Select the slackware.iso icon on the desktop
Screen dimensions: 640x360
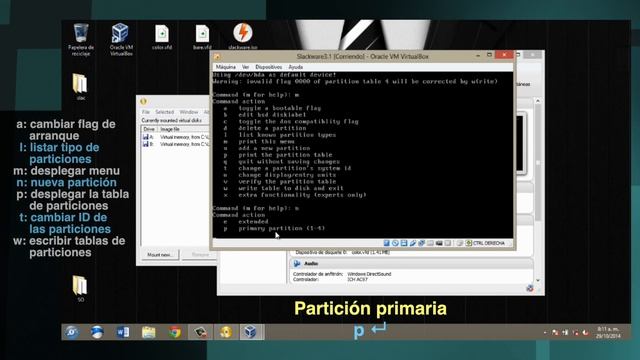(242, 37)
